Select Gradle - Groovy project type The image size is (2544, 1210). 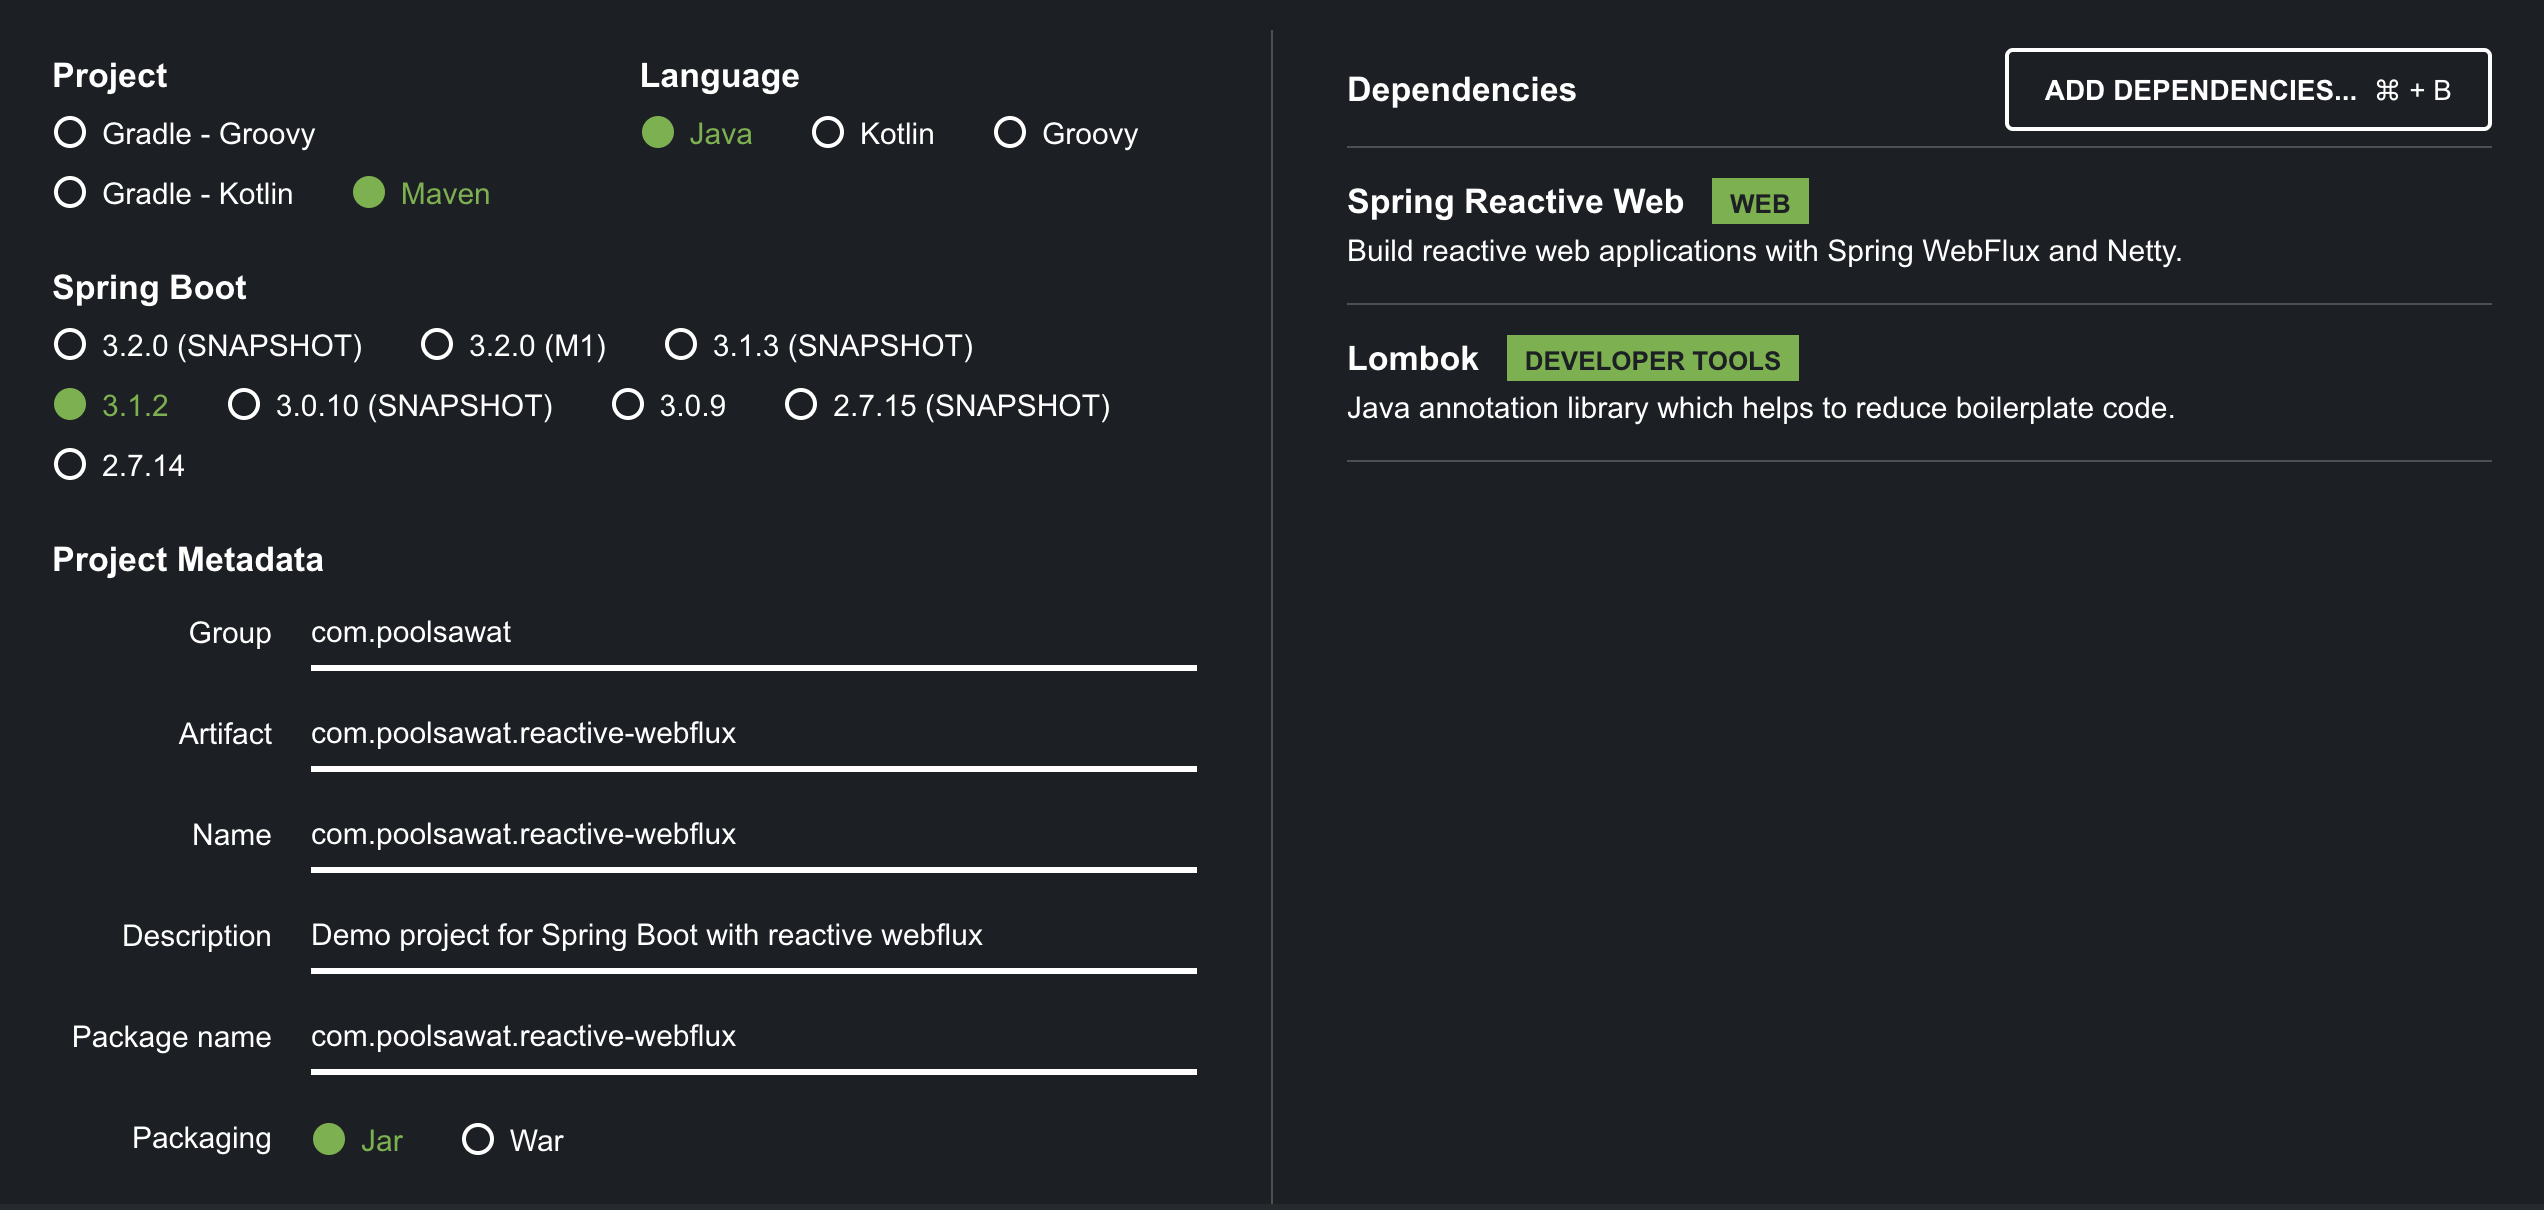[185, 133]
